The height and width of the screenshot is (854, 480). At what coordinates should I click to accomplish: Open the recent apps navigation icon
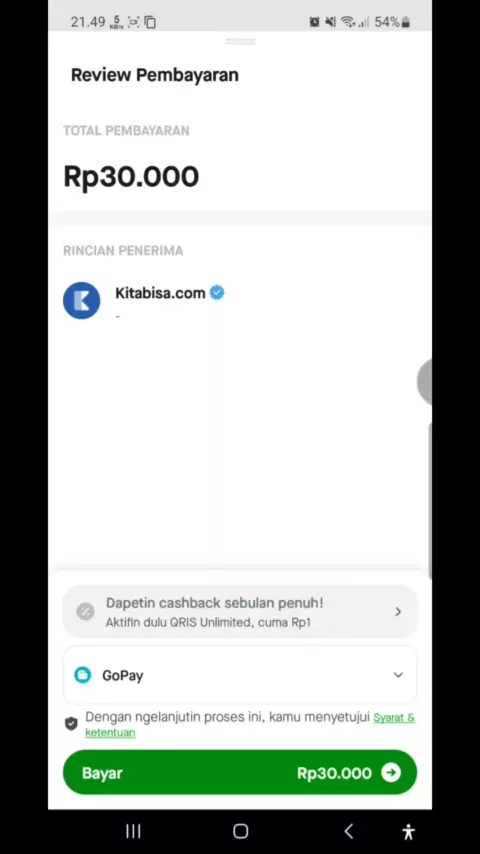click(x=133, y=831)
